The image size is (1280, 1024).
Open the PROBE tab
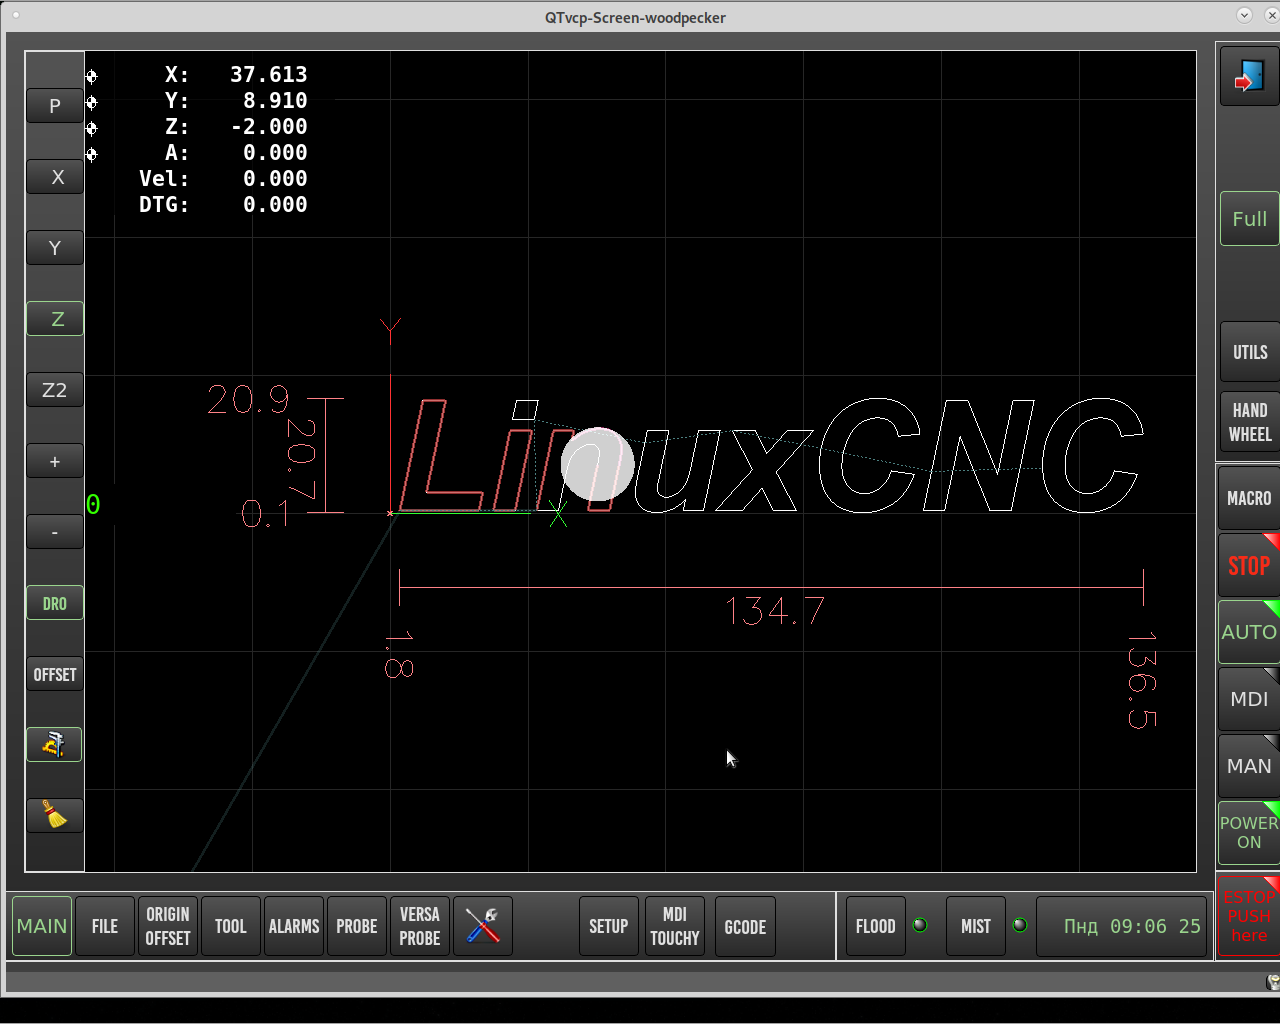[357, 926]
